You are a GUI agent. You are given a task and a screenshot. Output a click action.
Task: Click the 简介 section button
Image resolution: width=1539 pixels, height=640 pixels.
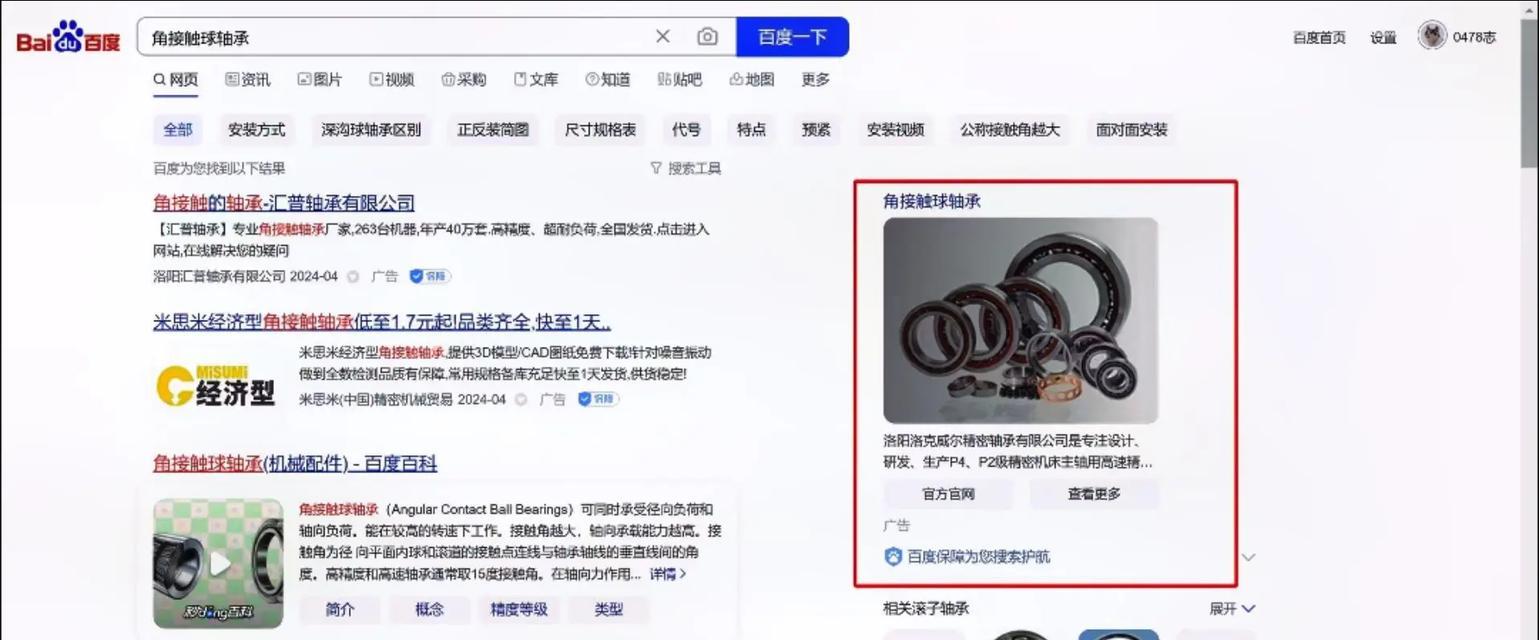point(340,609)
